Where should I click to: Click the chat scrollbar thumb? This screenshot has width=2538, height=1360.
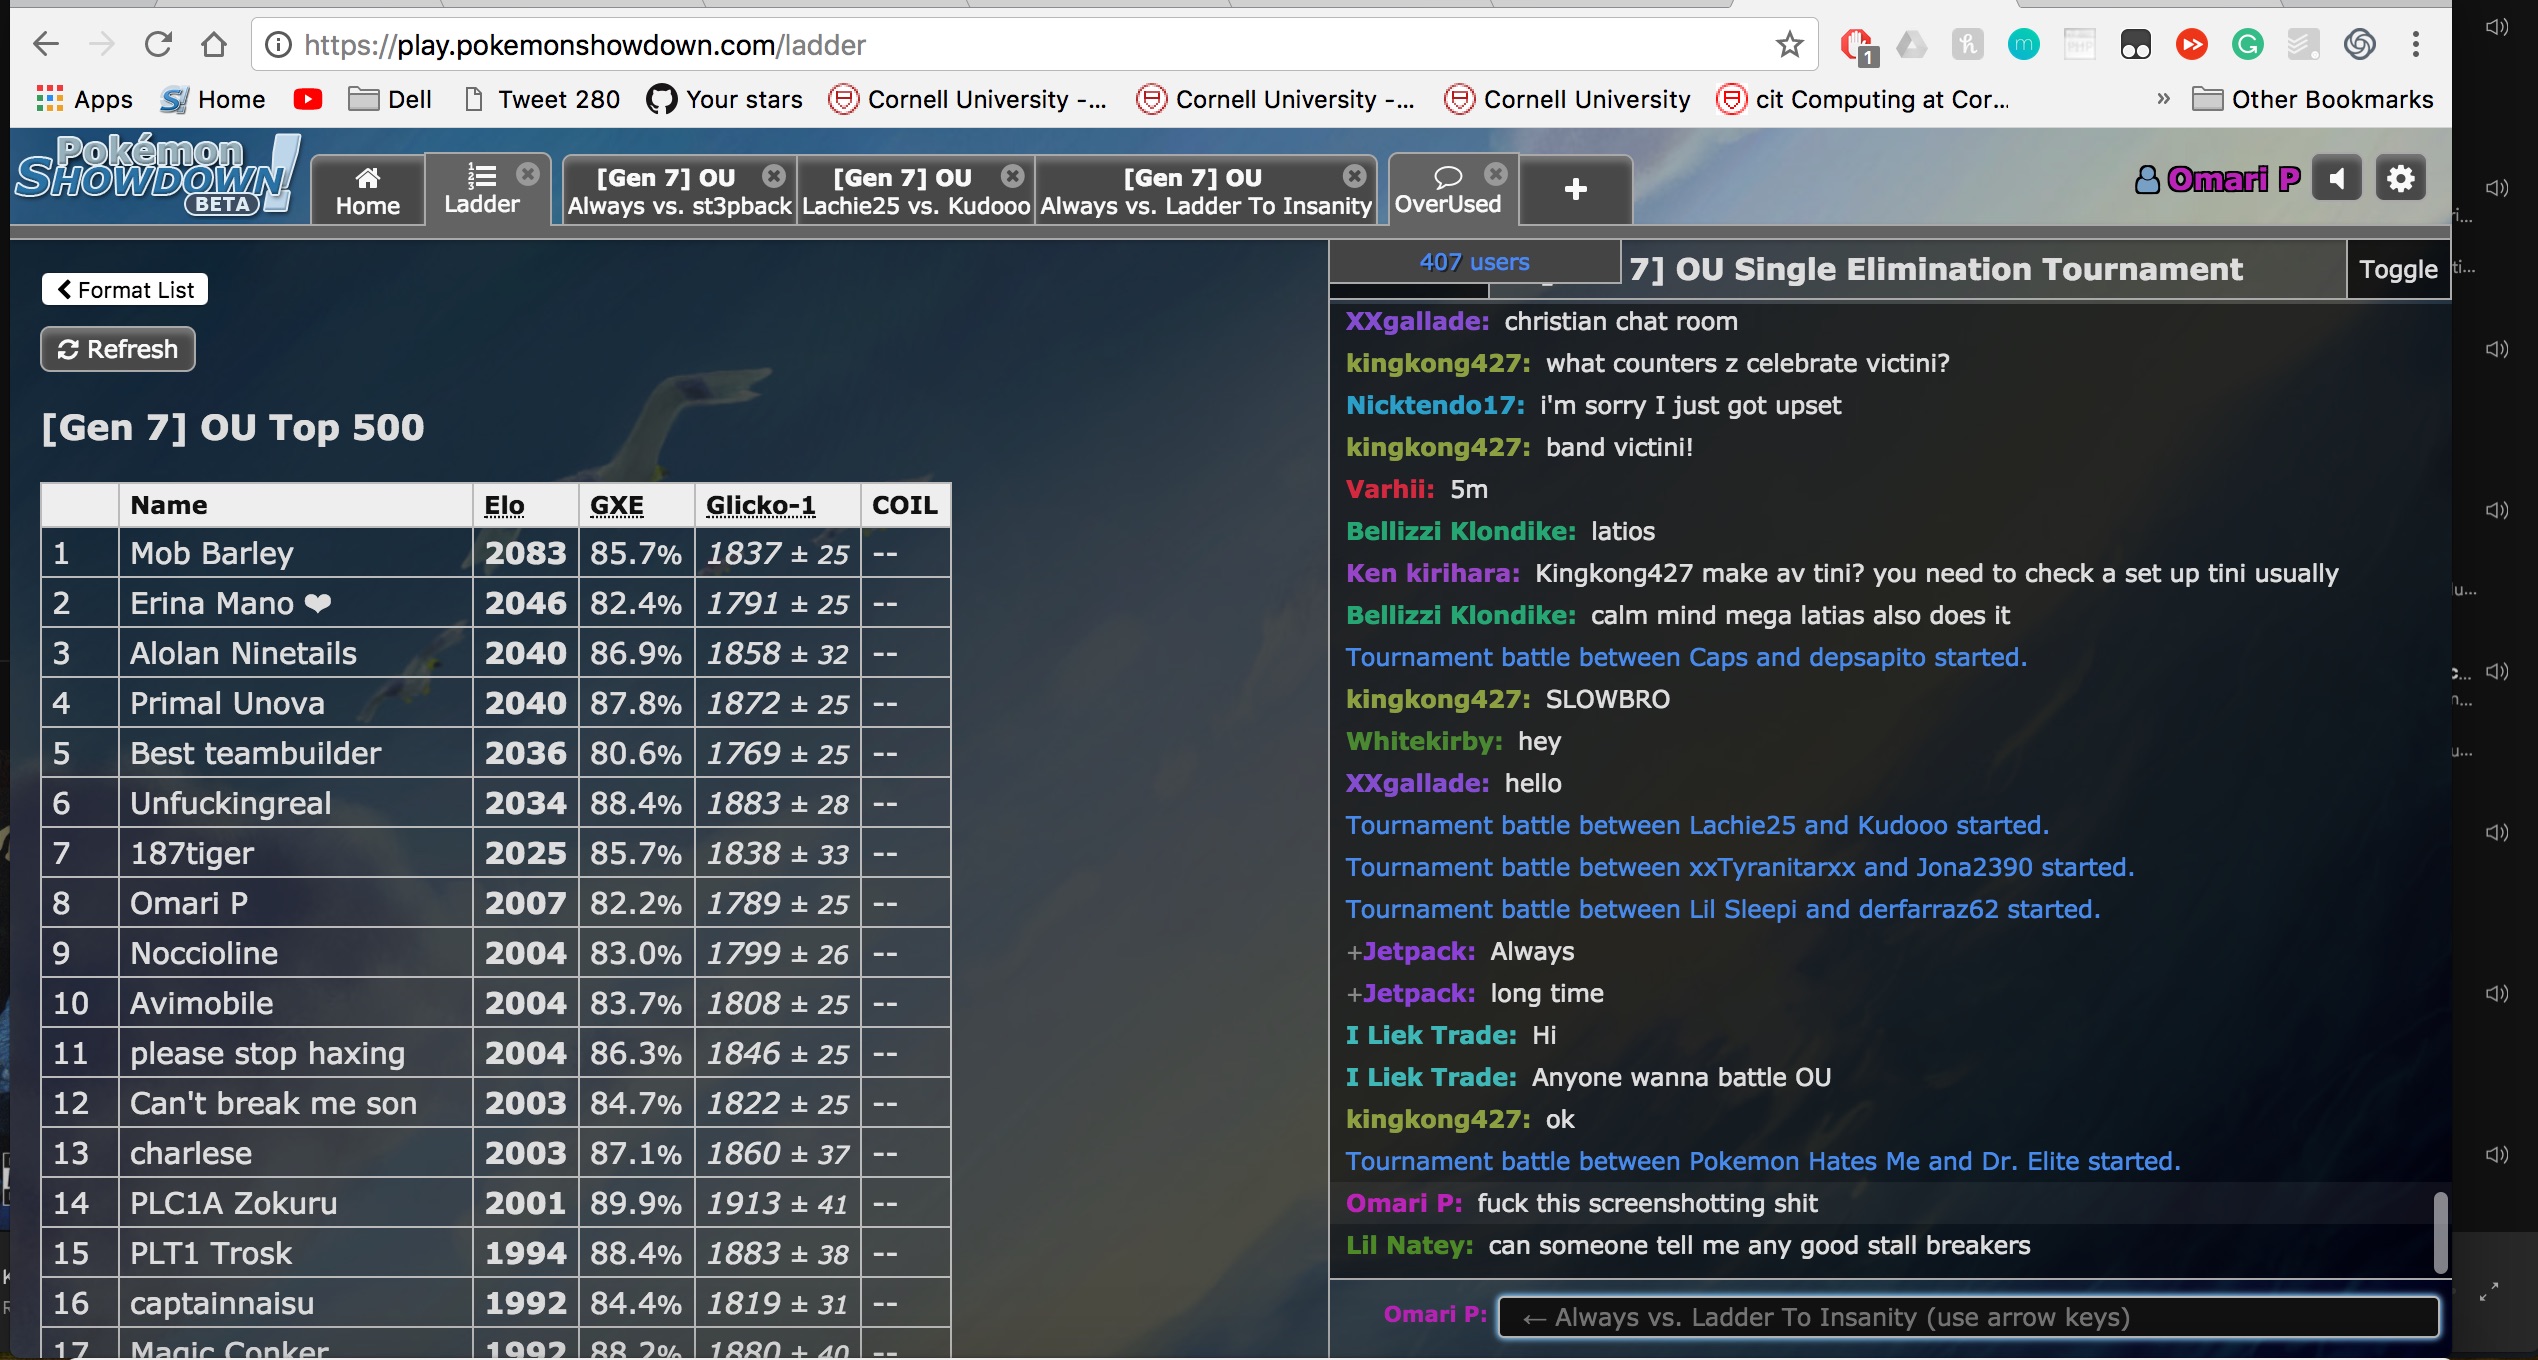2440,1232
